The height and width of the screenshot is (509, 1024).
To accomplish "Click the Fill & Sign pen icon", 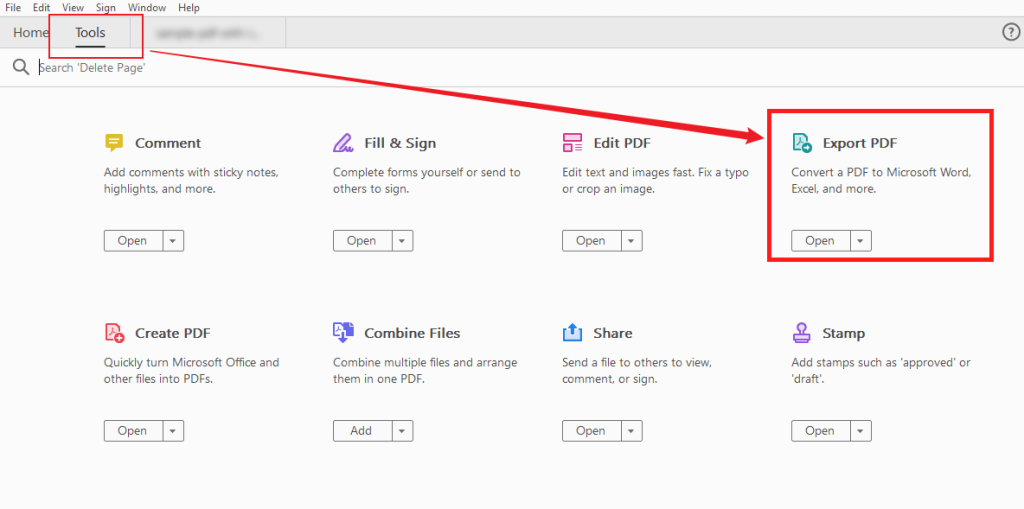I will (x=343, y=142).
